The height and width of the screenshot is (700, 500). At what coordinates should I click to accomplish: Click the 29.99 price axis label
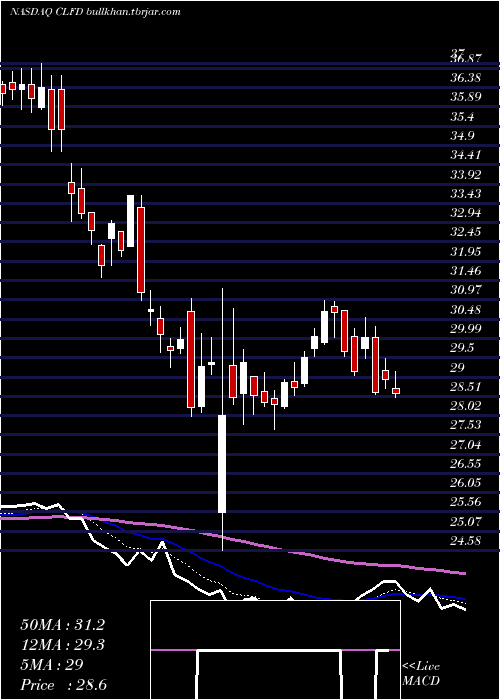[x=466, y=329]
